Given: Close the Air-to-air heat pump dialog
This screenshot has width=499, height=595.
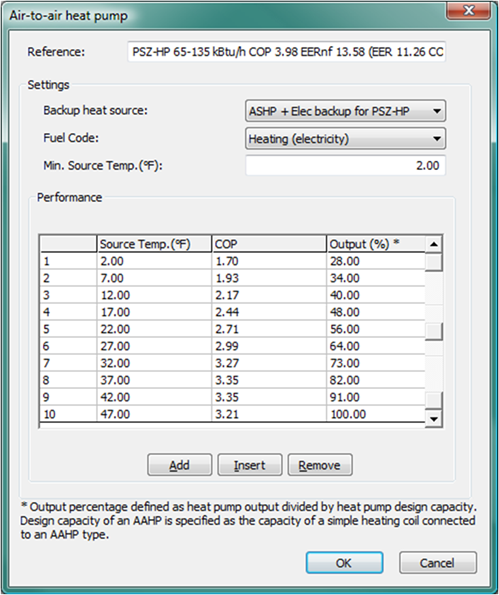Looking at the screenshot, I should click(468, 11).
